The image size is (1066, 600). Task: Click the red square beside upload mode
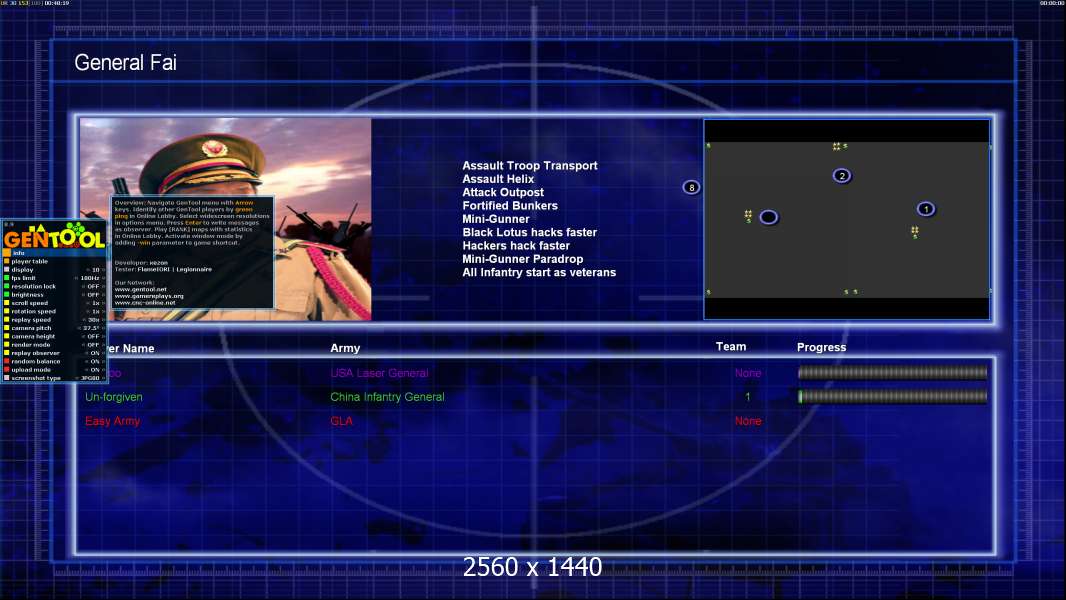[x=7, y=370]
